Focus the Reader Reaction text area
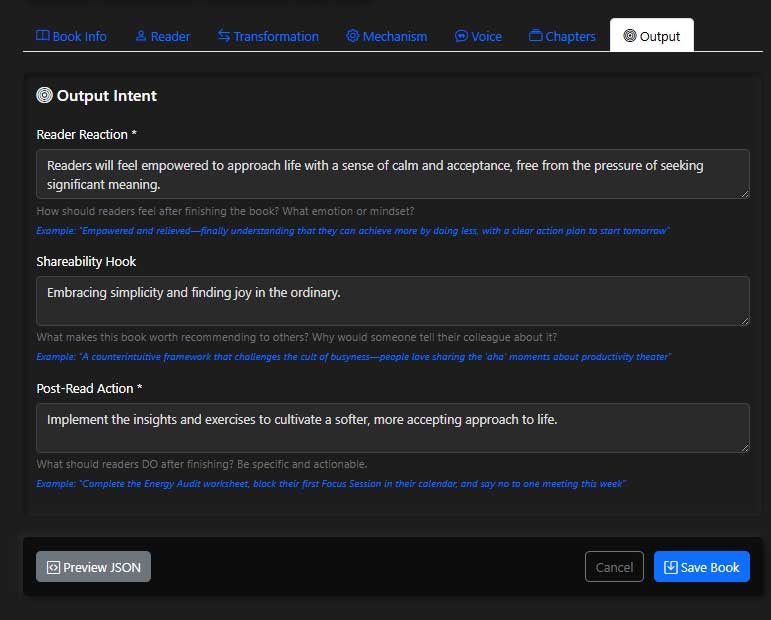Image resolution: width=771 pixels, height=620 pixels. point(392,174)
